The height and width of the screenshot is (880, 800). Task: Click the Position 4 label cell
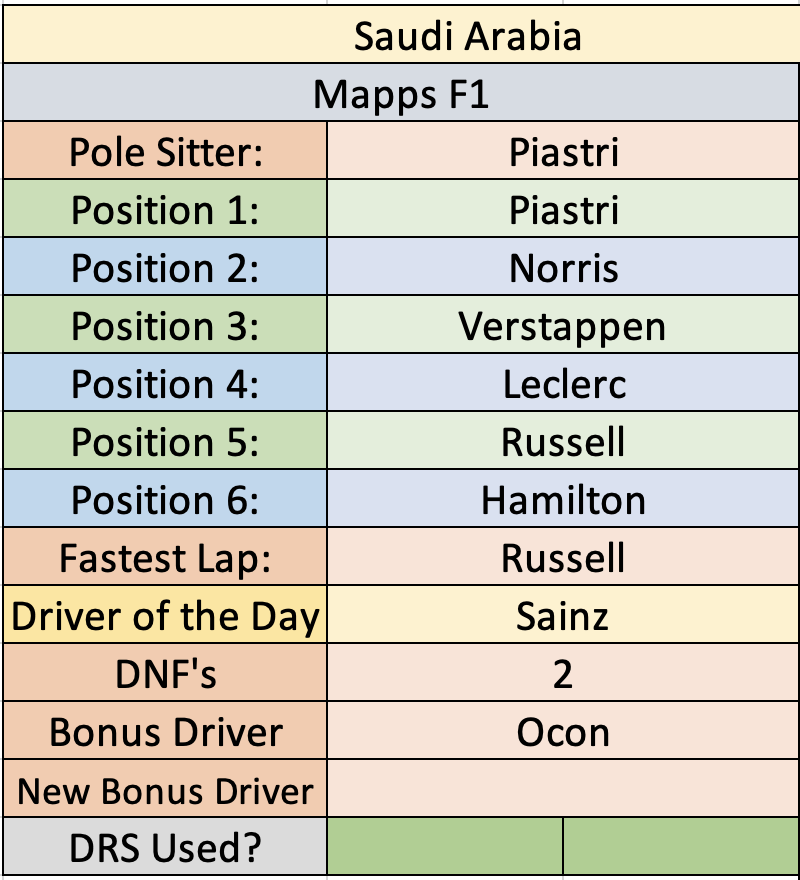click(x=165, y=383)
